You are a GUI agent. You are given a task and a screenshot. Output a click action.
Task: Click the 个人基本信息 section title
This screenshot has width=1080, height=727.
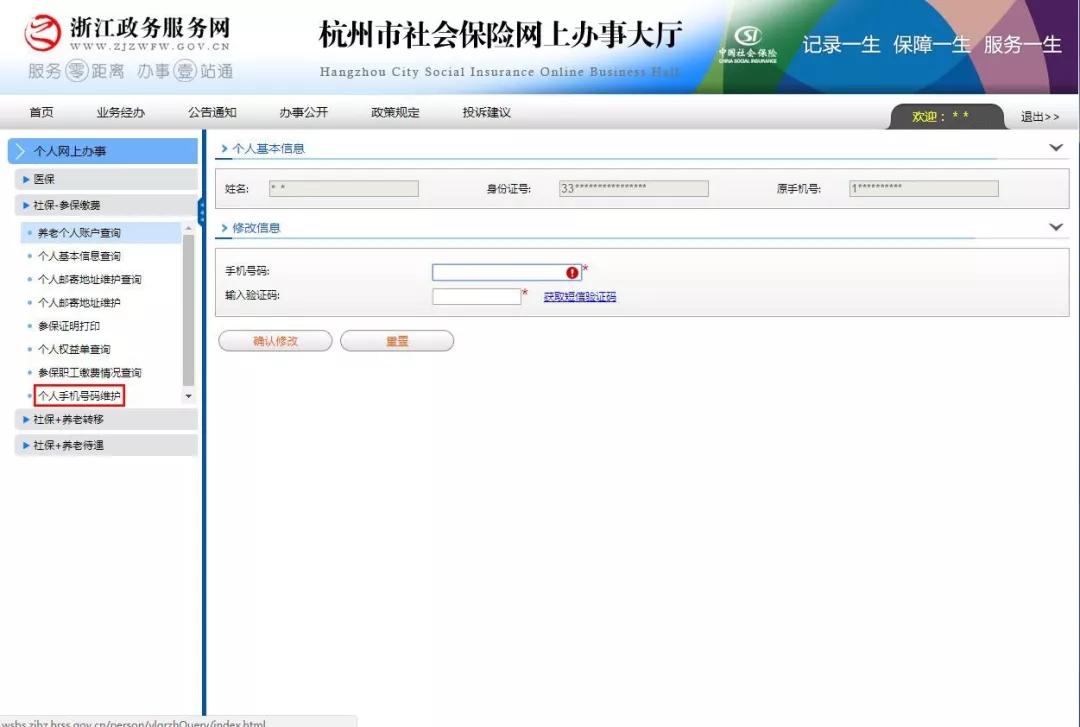click(x=268, y=148)
